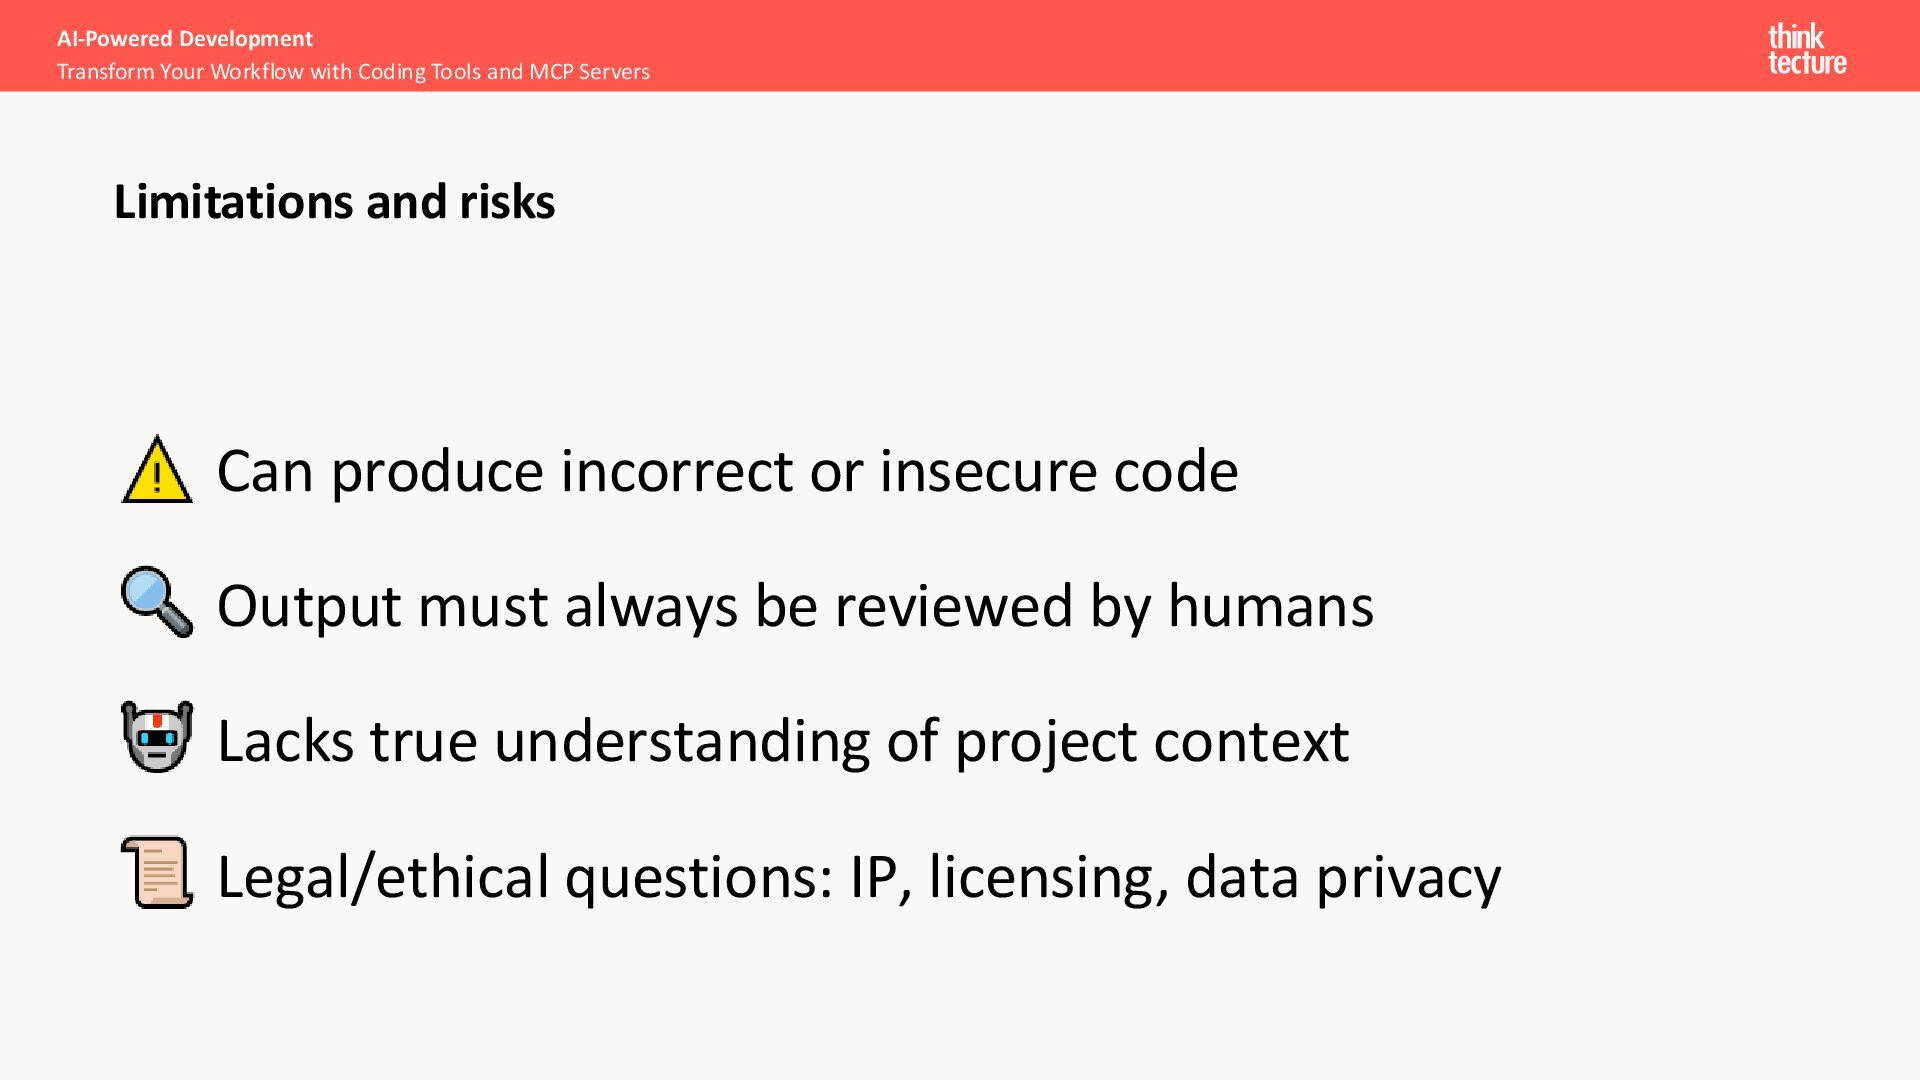Click 'AI-Powered Development' header text

click(x=185, y=38)
